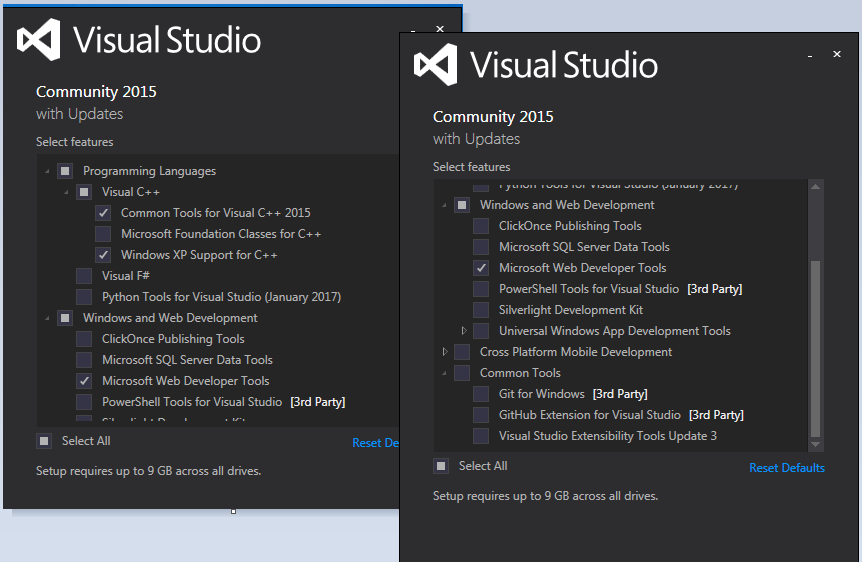Select 'Visual F#' row text
The width and height of the screenshot is (862, 564).
pos(125,276)
